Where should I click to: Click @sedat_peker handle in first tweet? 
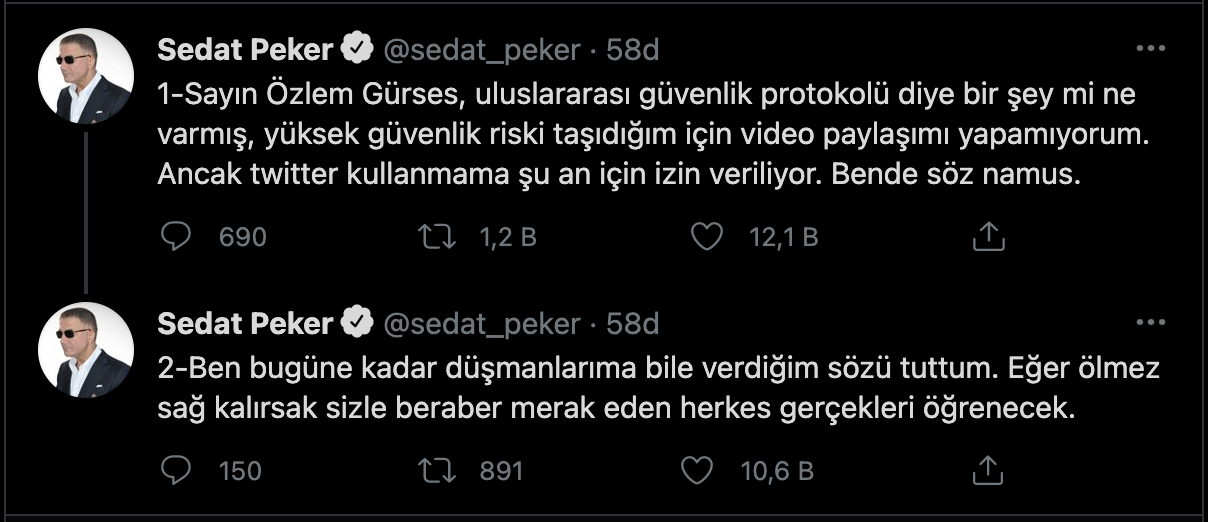[482, 49]
